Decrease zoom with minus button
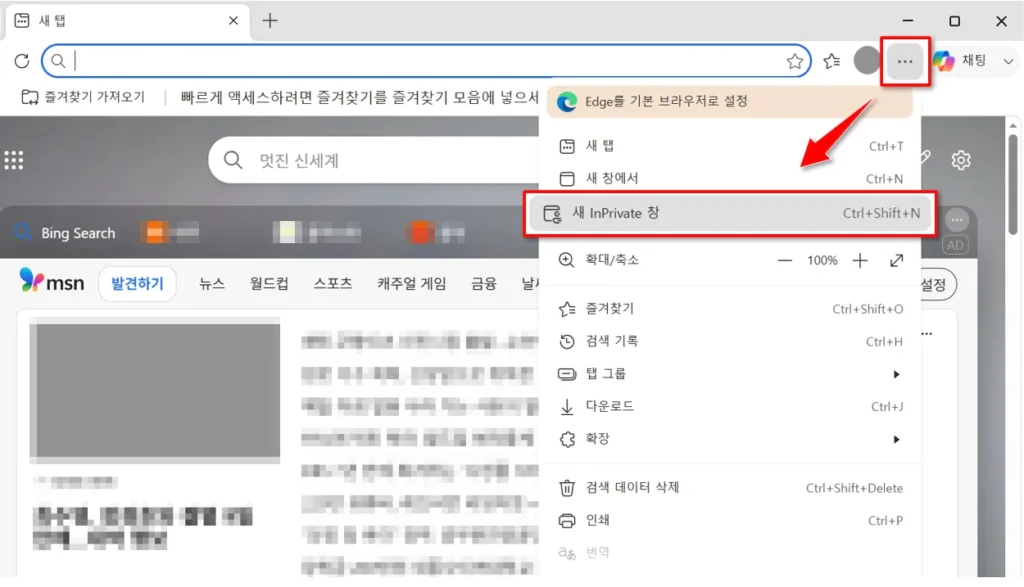 pyautogui.click(x=784, y=261)
